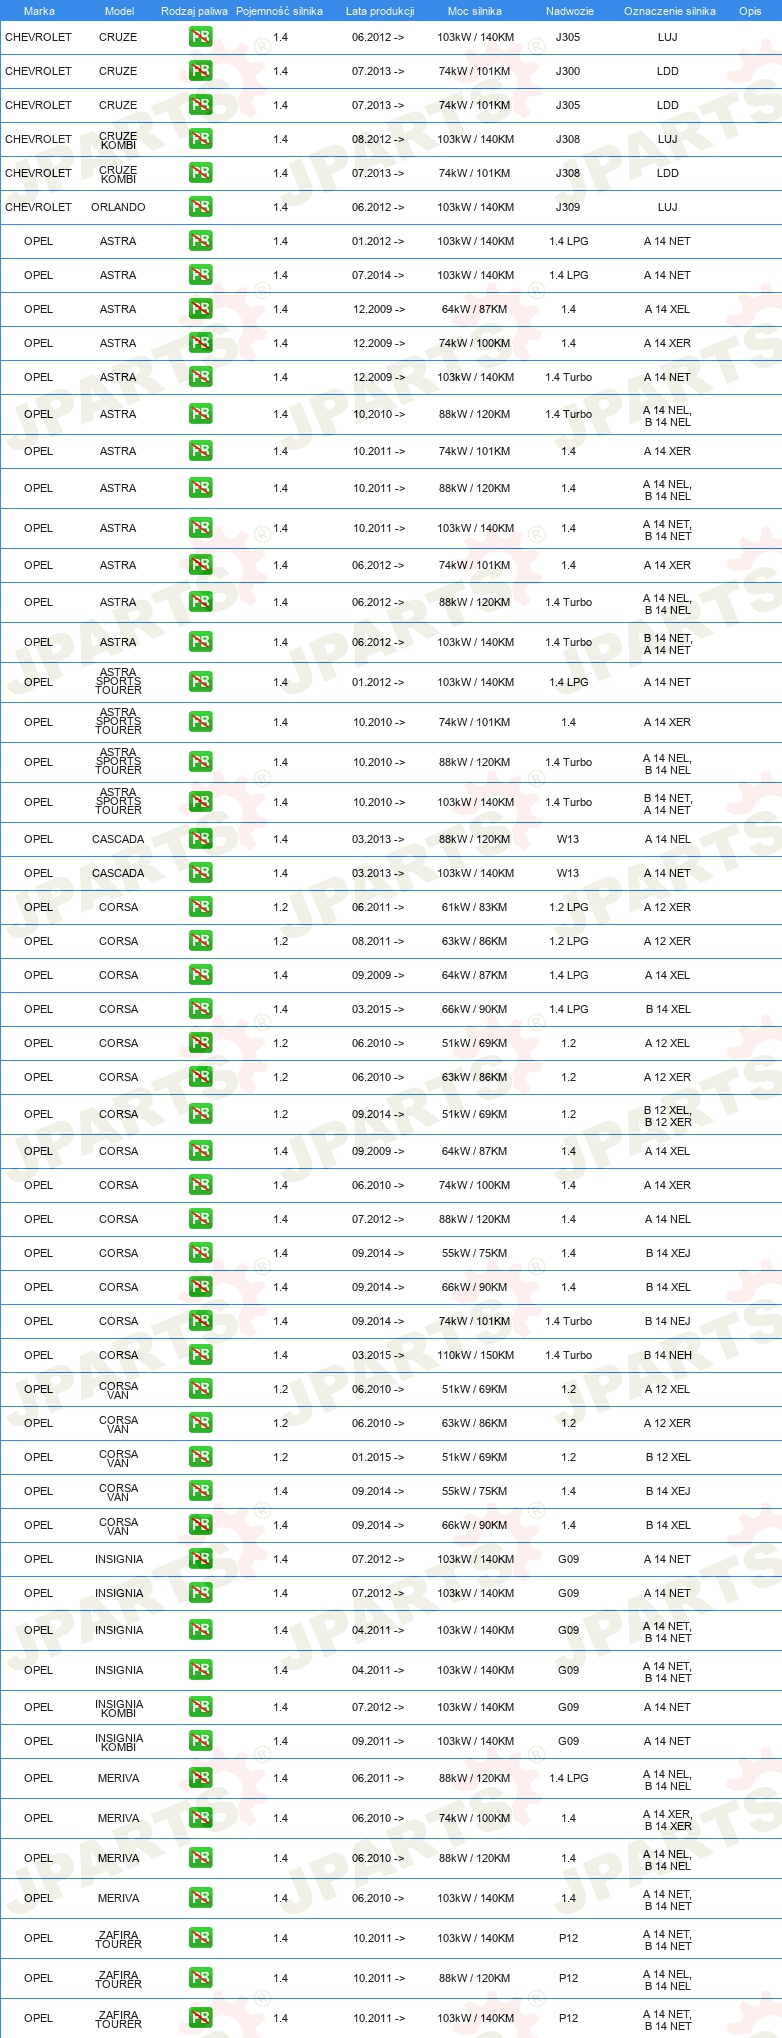Select the 110kW / 150KM power cell
Image resolution: width=782 pixels, height=2038 pixels.
coord(475,1355)
